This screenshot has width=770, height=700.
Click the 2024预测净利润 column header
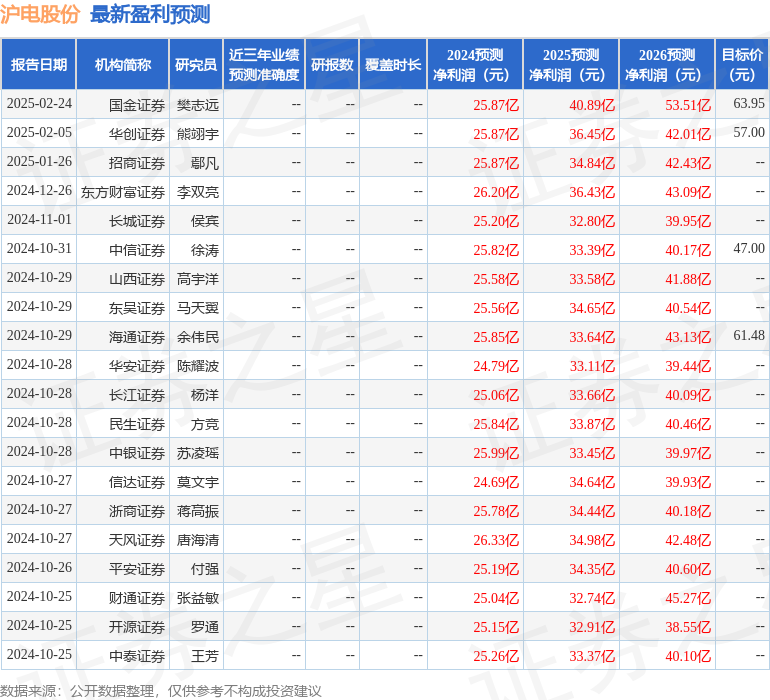[x=475, y=64]
